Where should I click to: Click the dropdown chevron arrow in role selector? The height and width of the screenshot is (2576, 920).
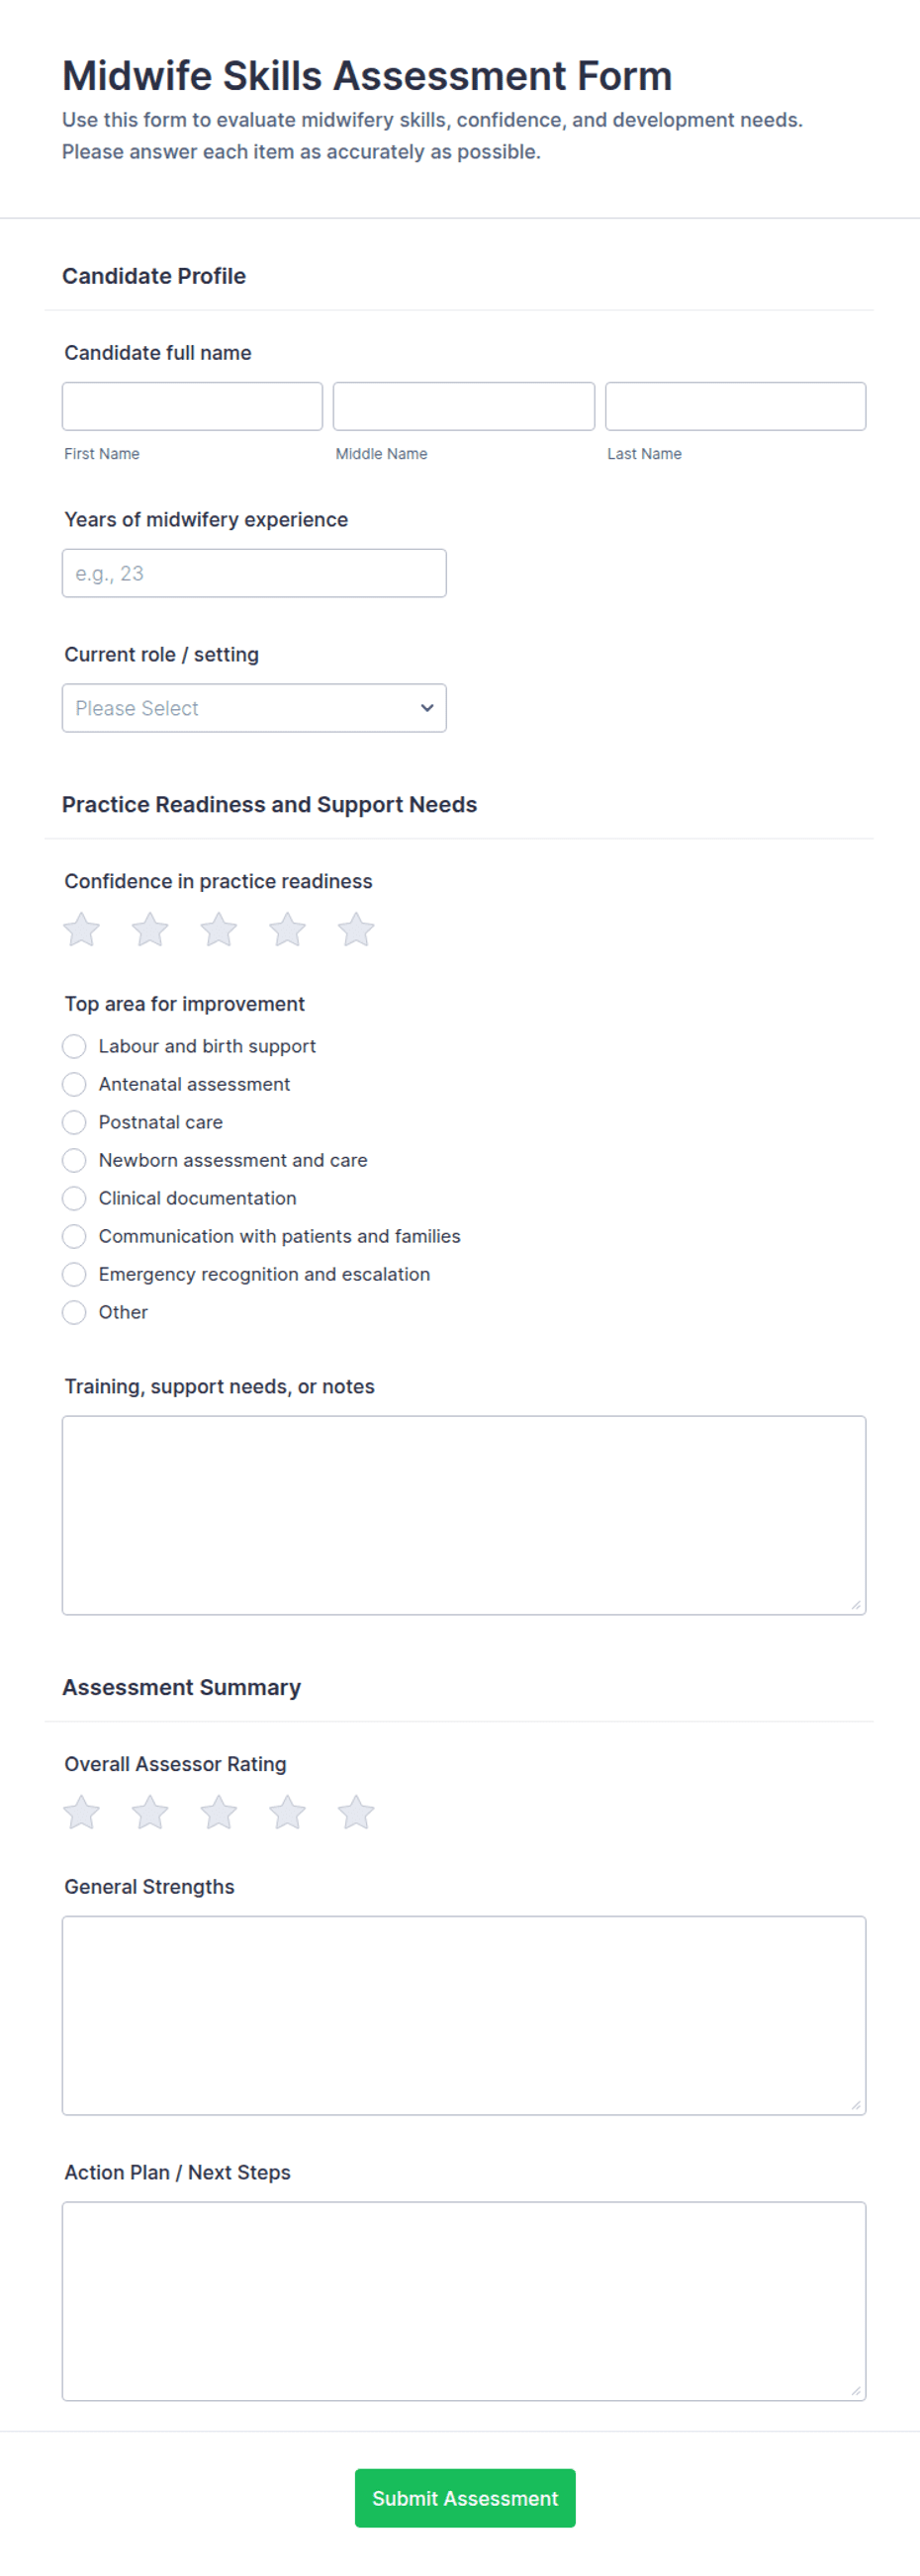coord(427,708)
